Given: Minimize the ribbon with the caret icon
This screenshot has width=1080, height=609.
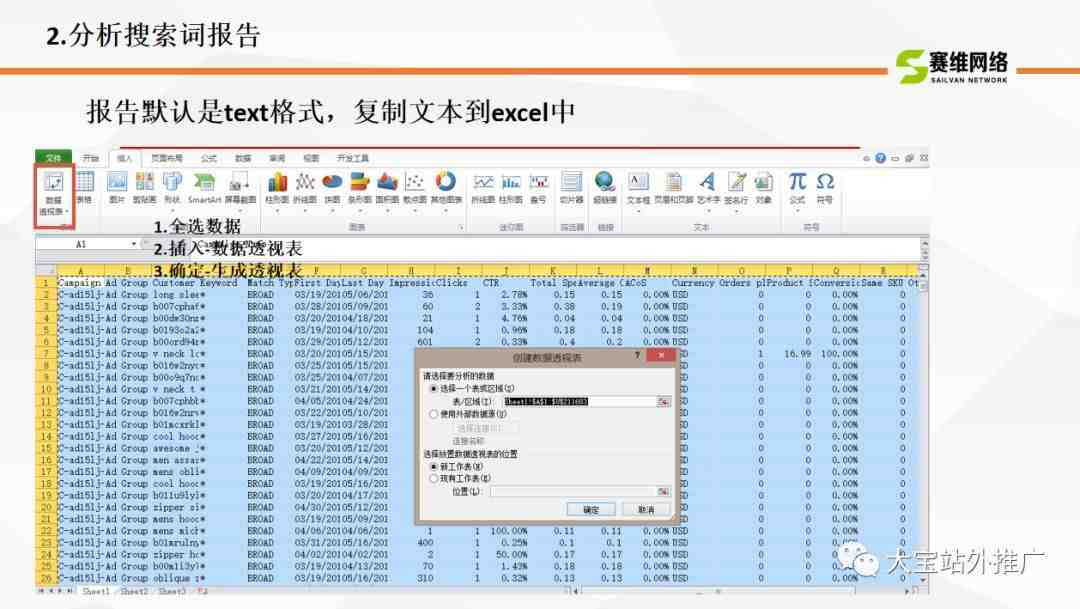Looking at the screenshot, I should 866,158.
